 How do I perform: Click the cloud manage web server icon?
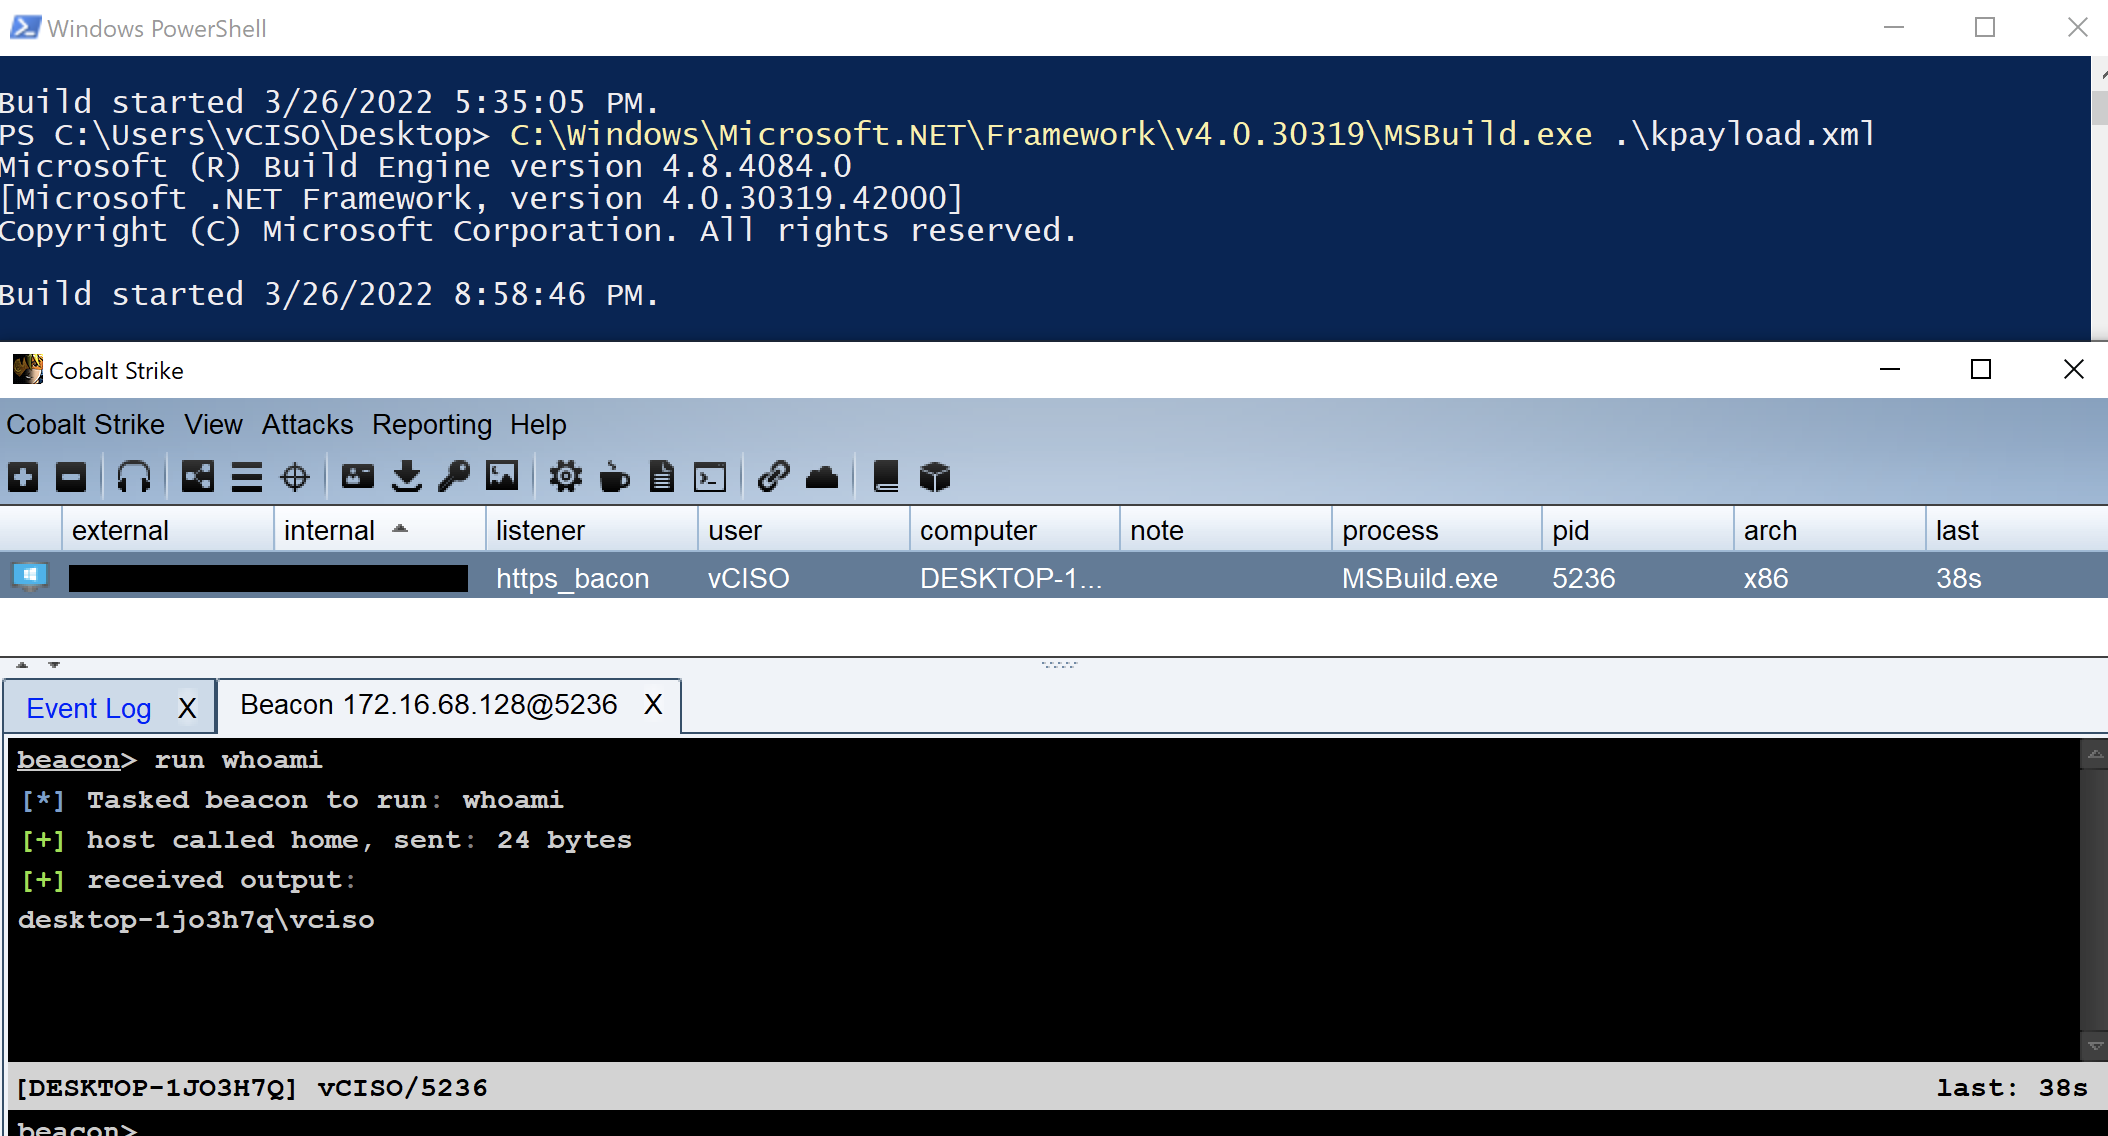(x=822, y=477)
